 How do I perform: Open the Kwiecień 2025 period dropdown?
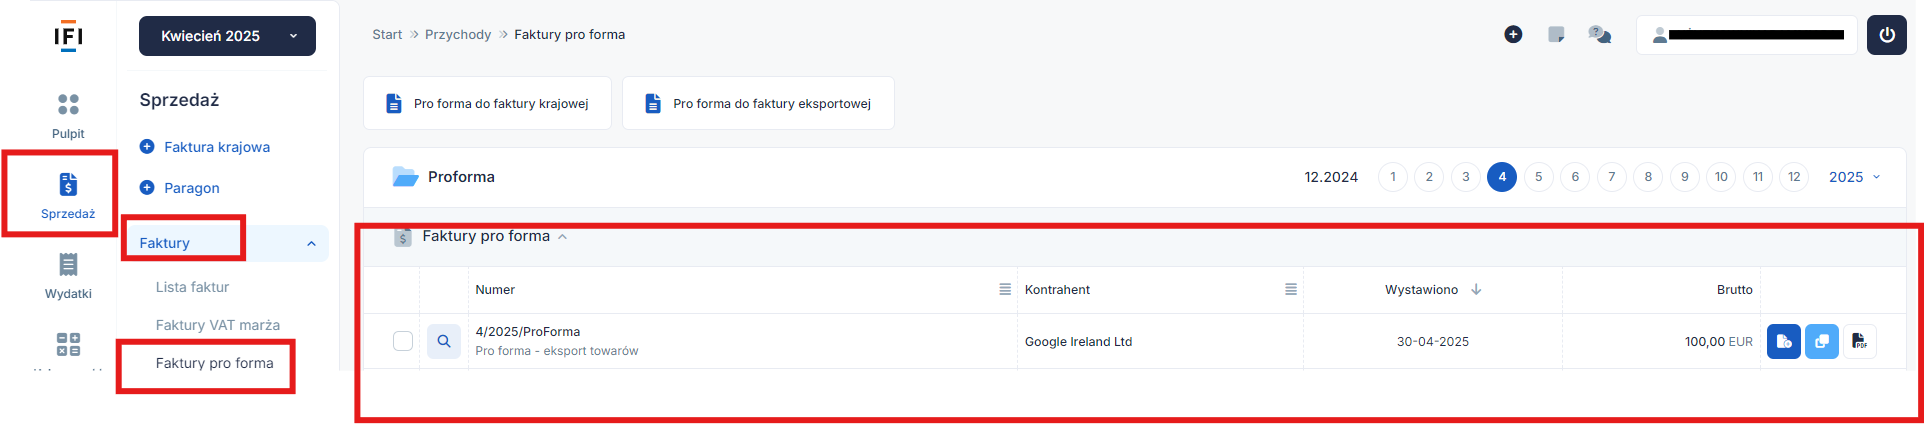(x=227, y=36)
